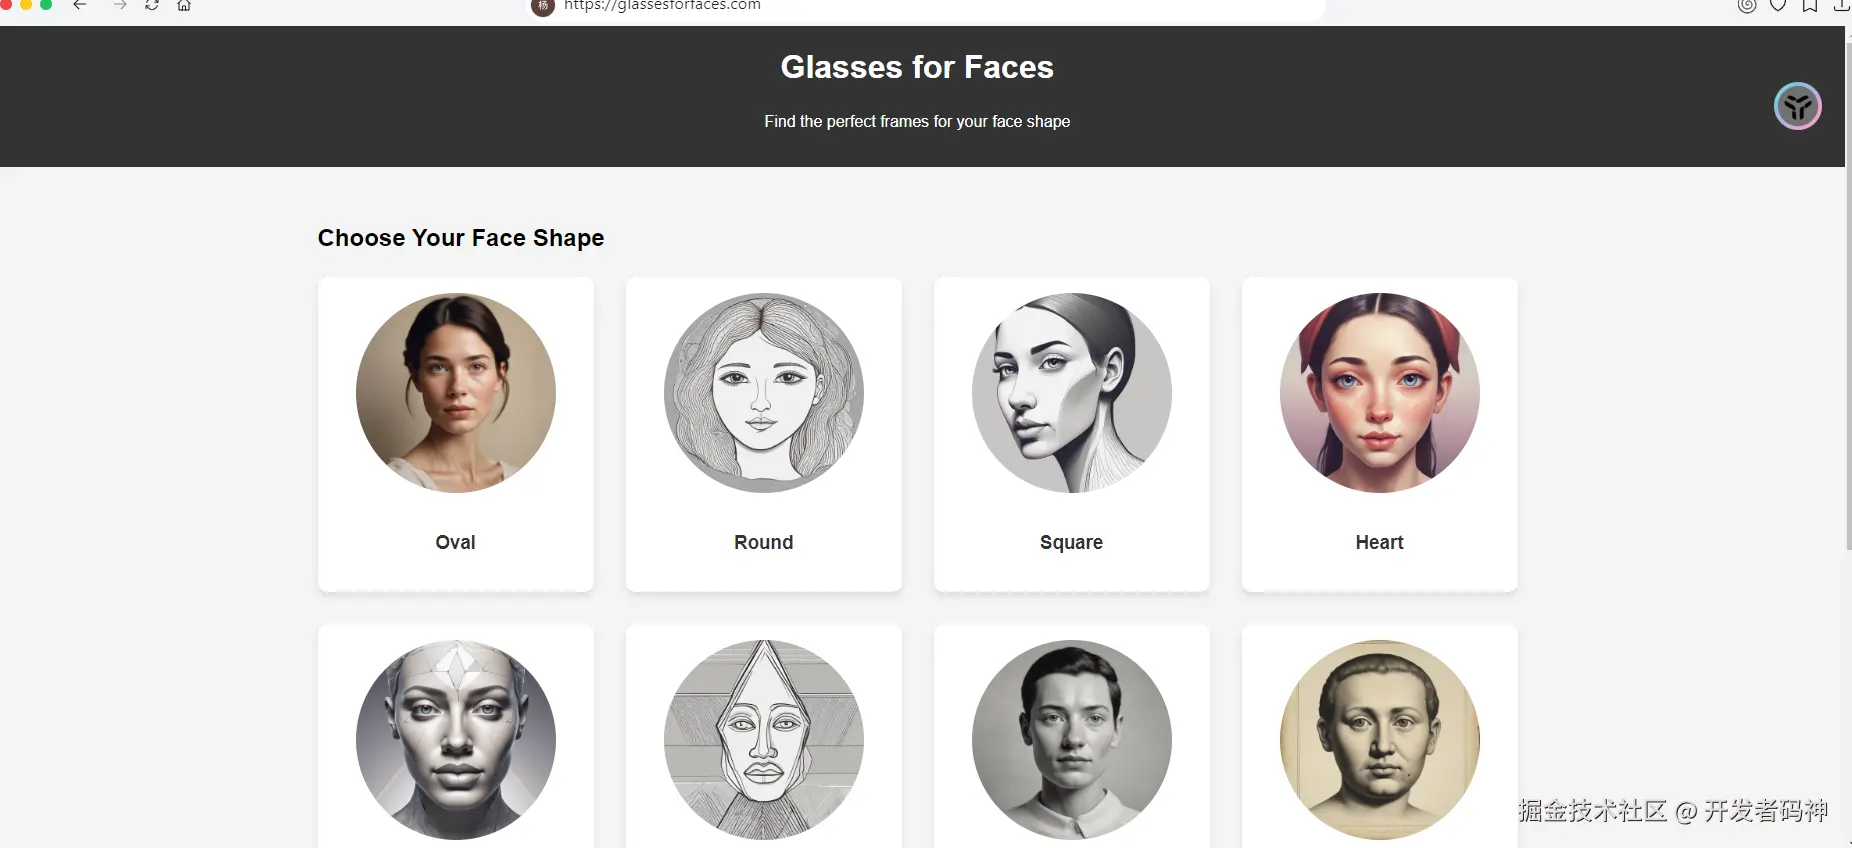The height and width of the screenshot is (848, 1852).
Task: Select the triangle line-drawing face portrait
Action: [x=764, y=740]
